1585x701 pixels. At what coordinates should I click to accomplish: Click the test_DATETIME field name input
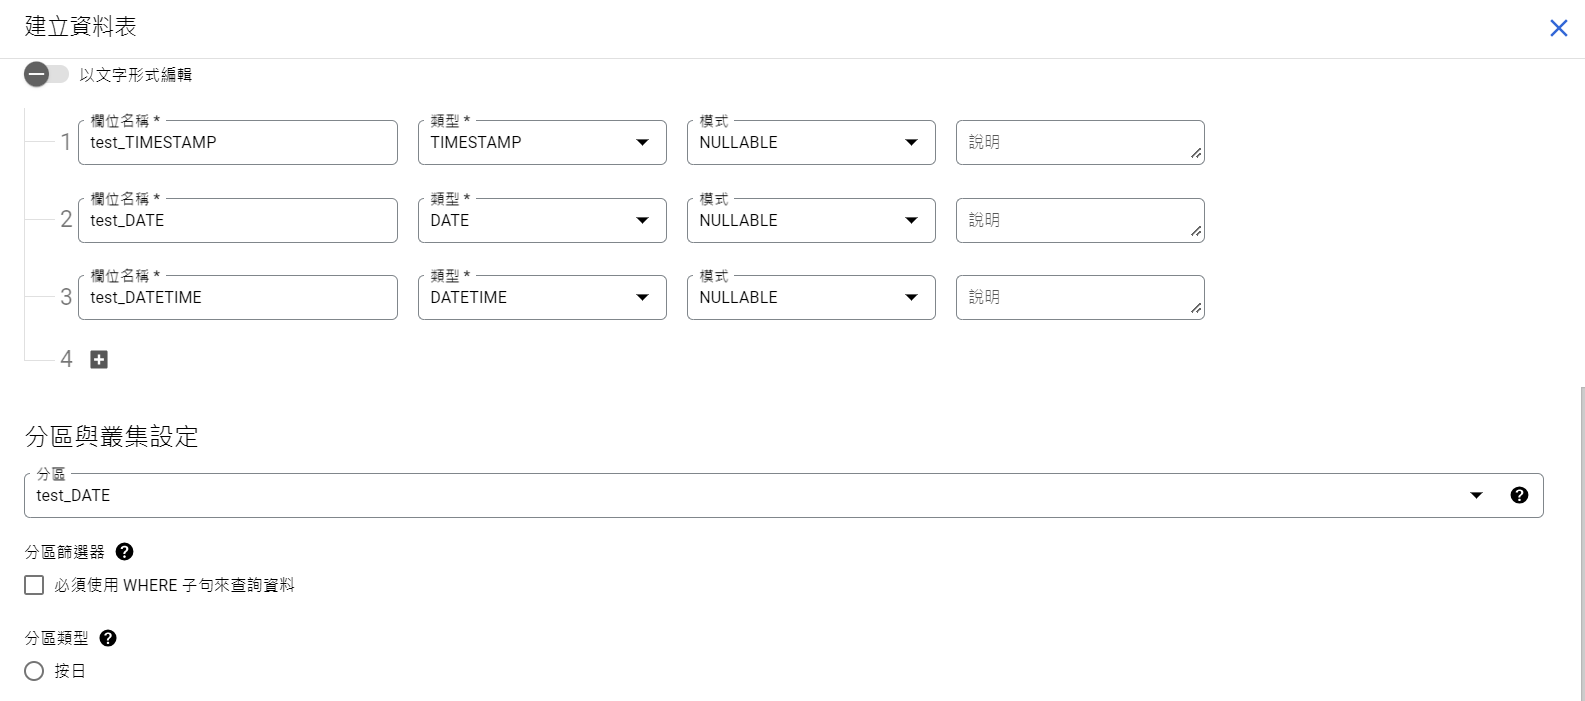click(237, 297)
